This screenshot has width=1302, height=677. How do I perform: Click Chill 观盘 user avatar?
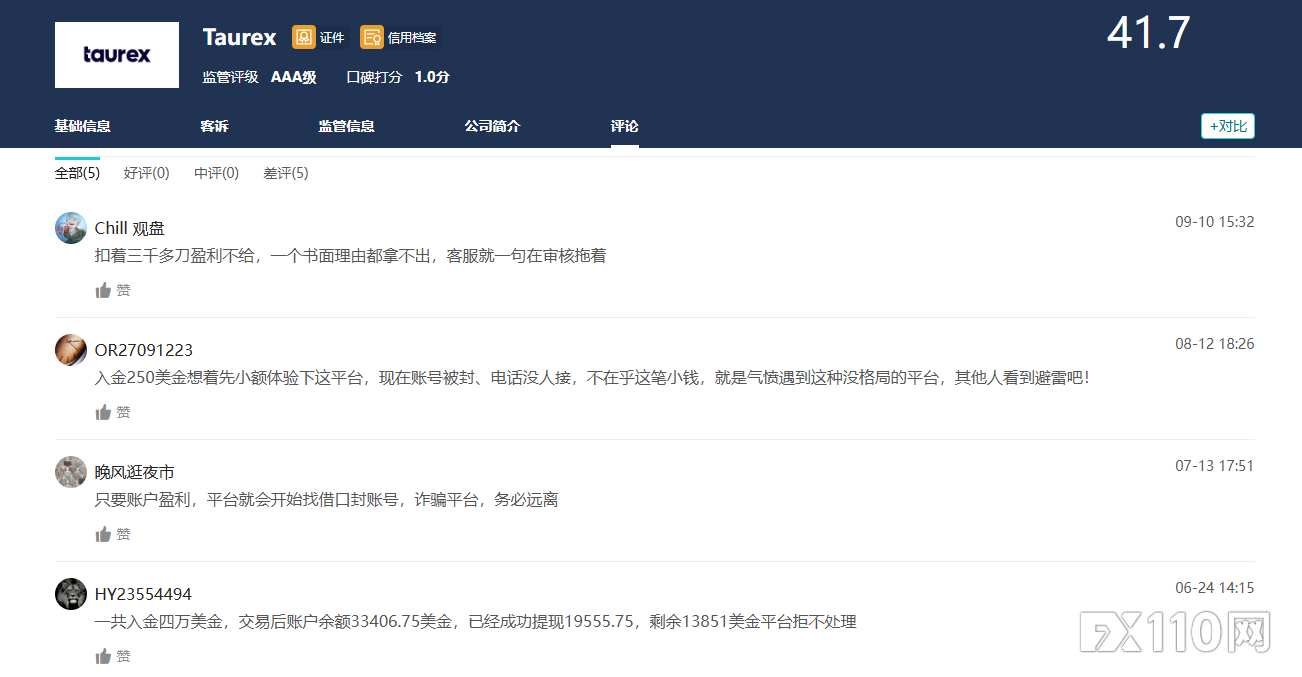(x=71, y=228)
